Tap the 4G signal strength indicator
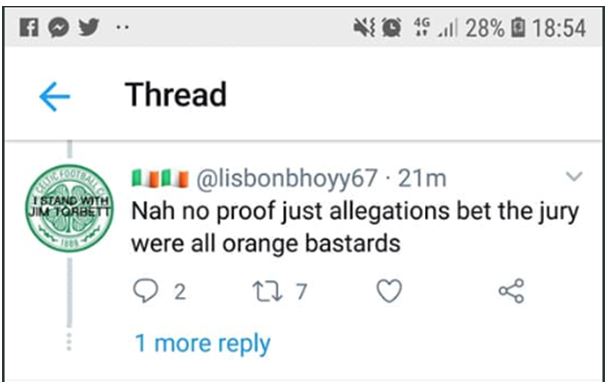This screenshot has width=614, height=391. point(435,28)
